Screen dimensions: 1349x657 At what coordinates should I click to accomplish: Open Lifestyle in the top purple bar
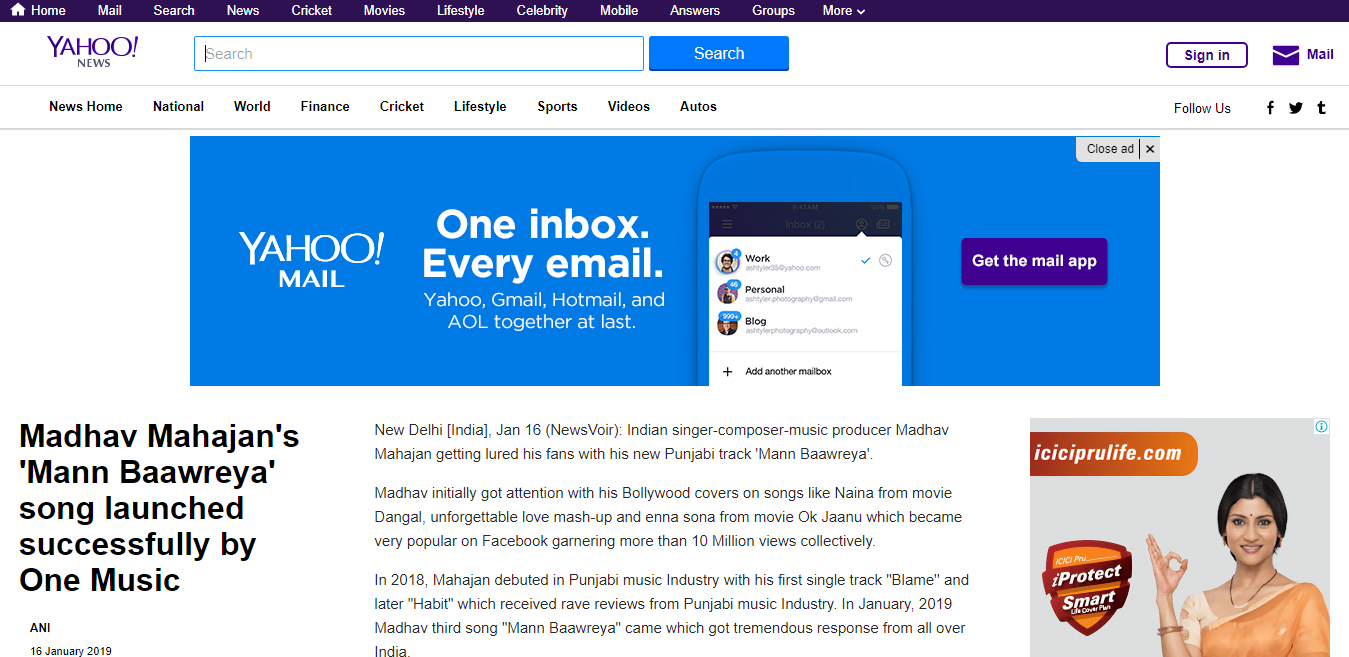[461, 11]
